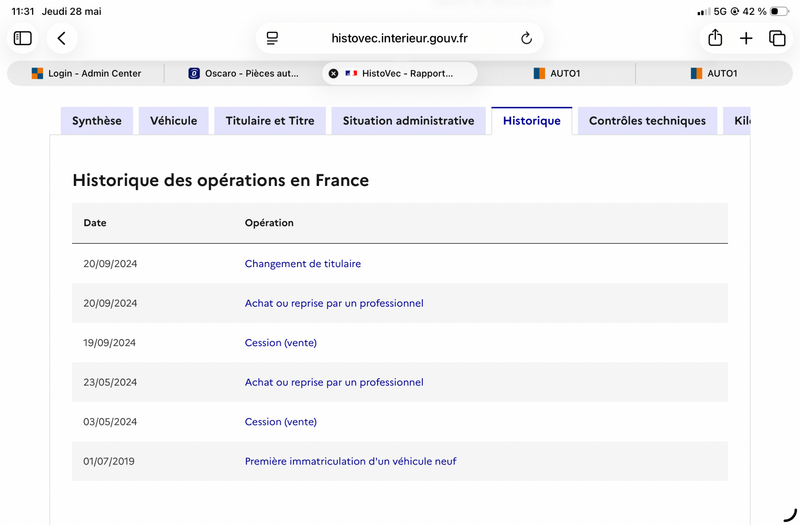Open the Synthèse section

click(97, 121)
